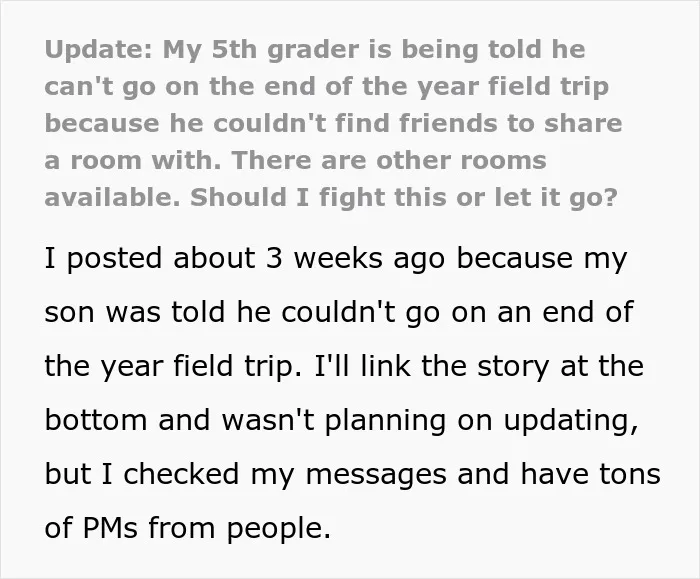
Task: Click the final word "people."
Action: [x=279, y=529]
